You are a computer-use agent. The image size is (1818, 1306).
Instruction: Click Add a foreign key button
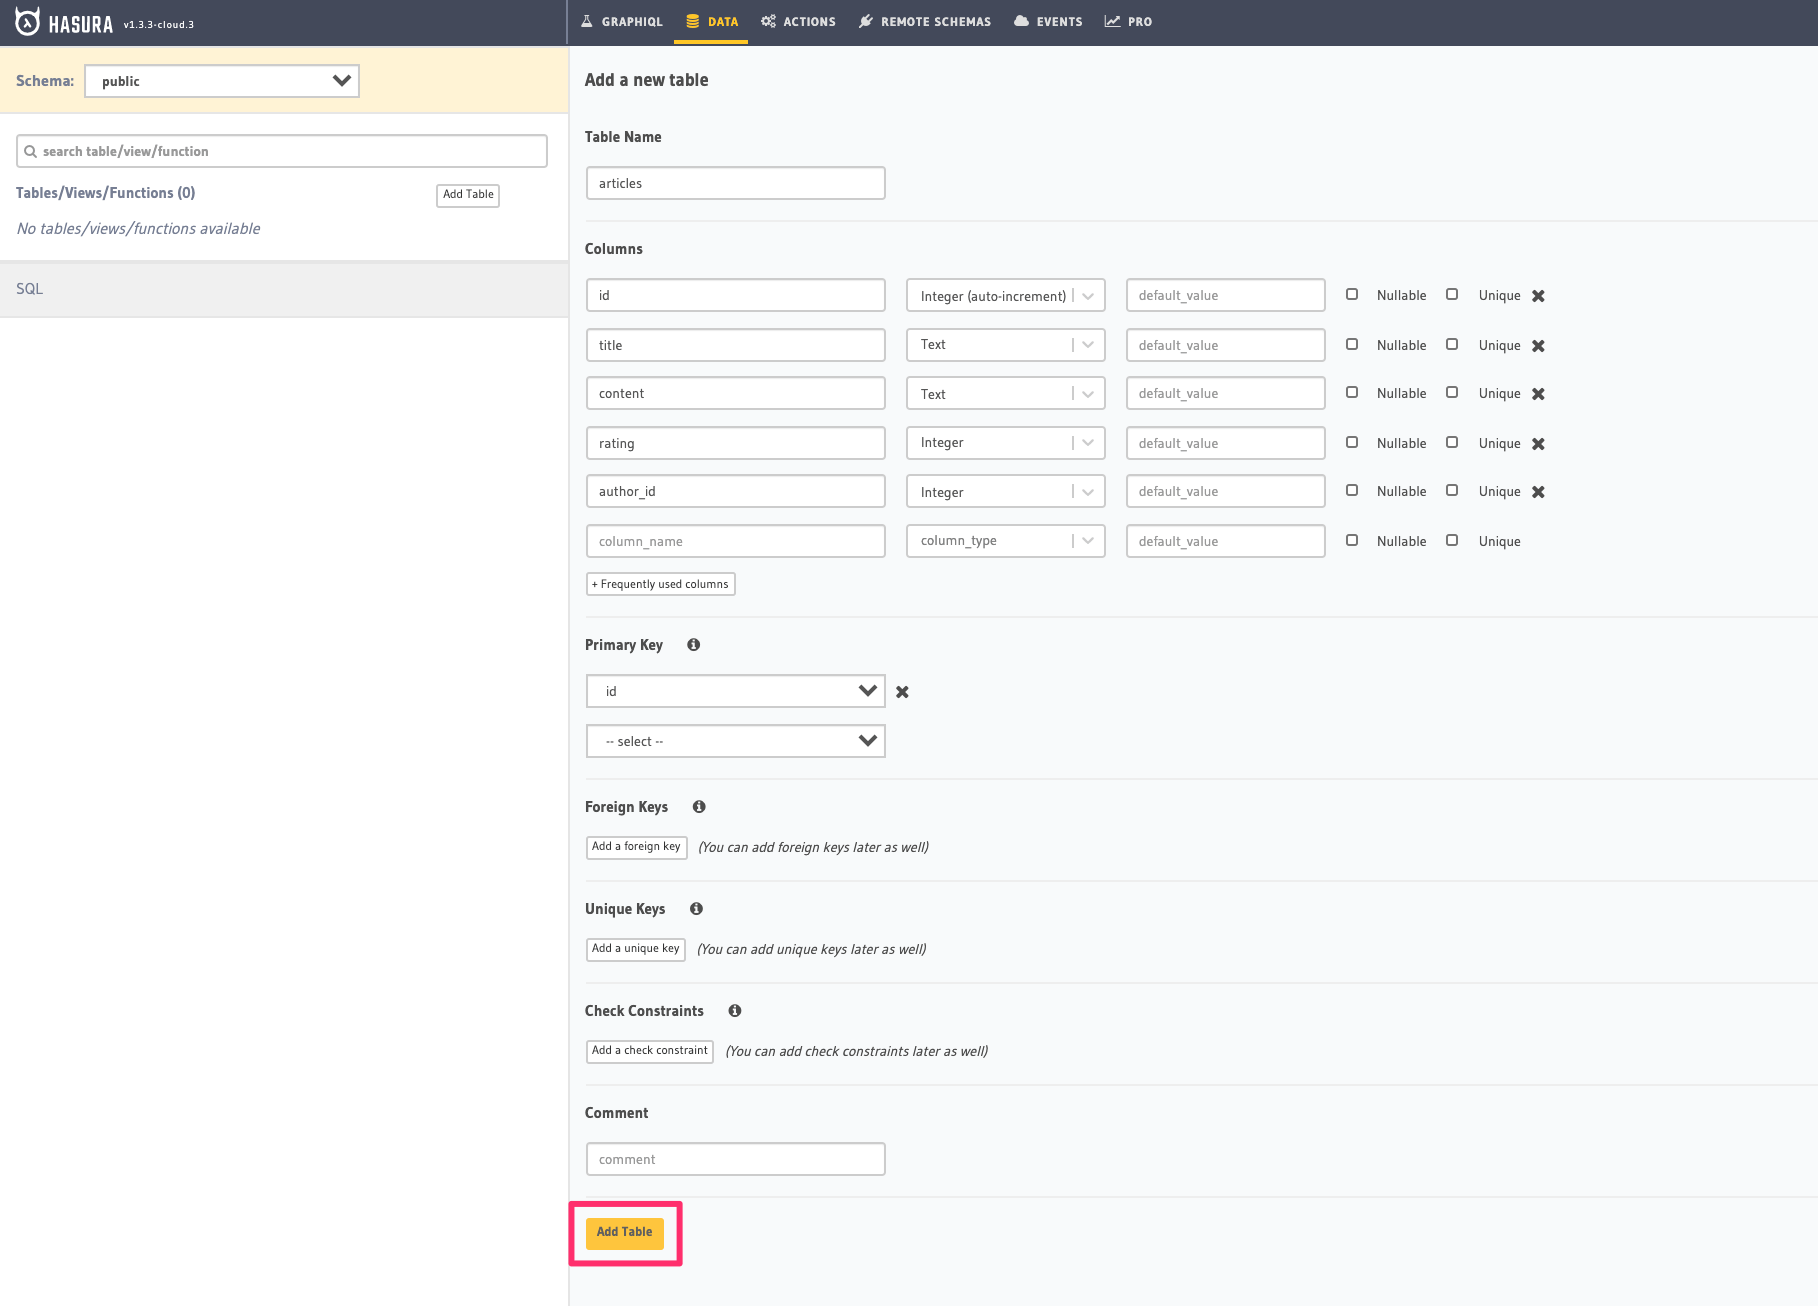click(x=636, y=847)
